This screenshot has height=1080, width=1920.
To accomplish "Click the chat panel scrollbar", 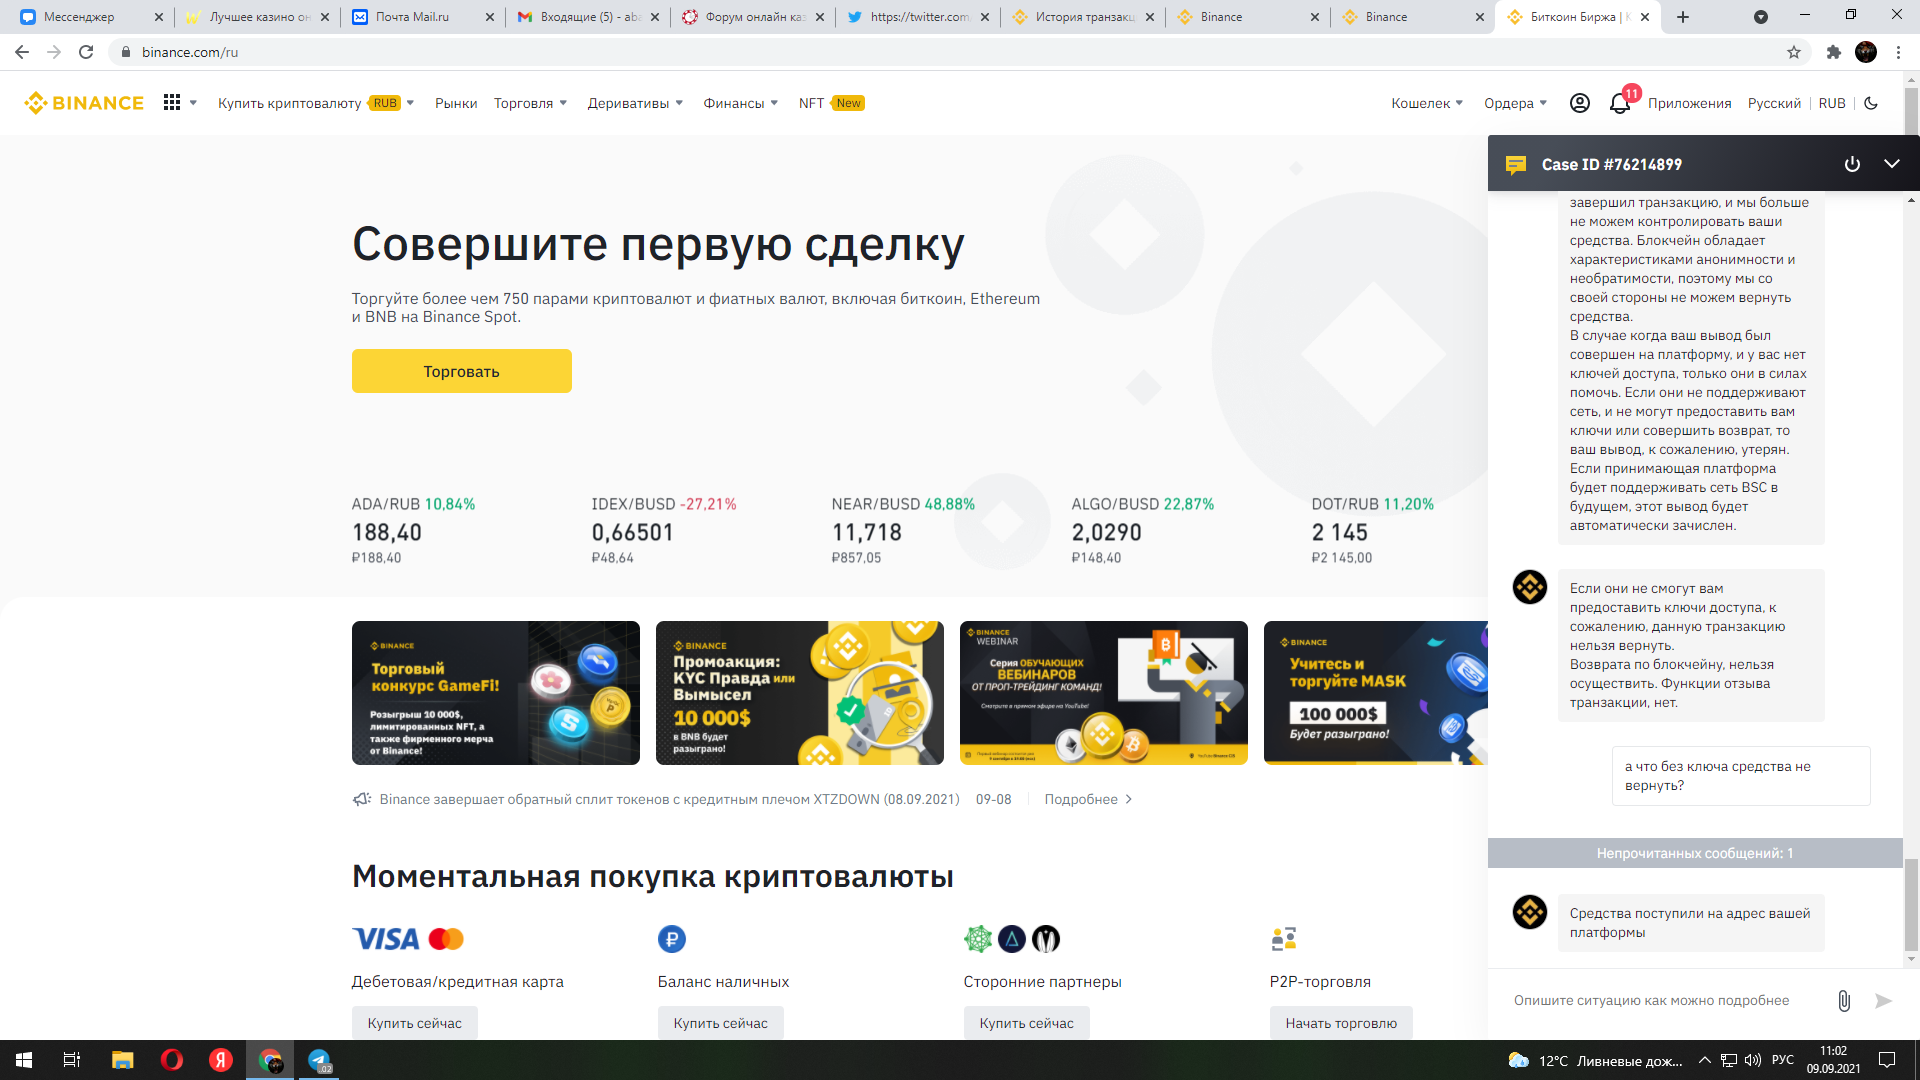I will tap(1911, 904).
